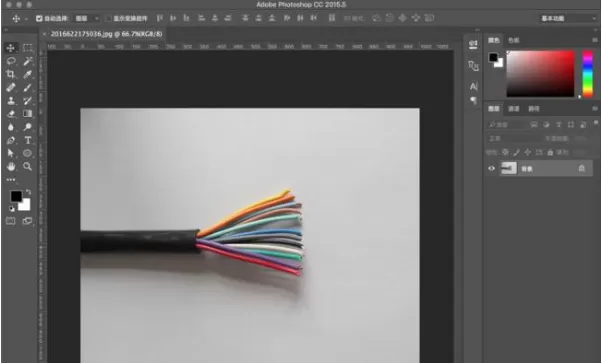Select the 2016622175036.jpg document tab
The width and height of the screenshot is (602, 363).
point(106,34)
